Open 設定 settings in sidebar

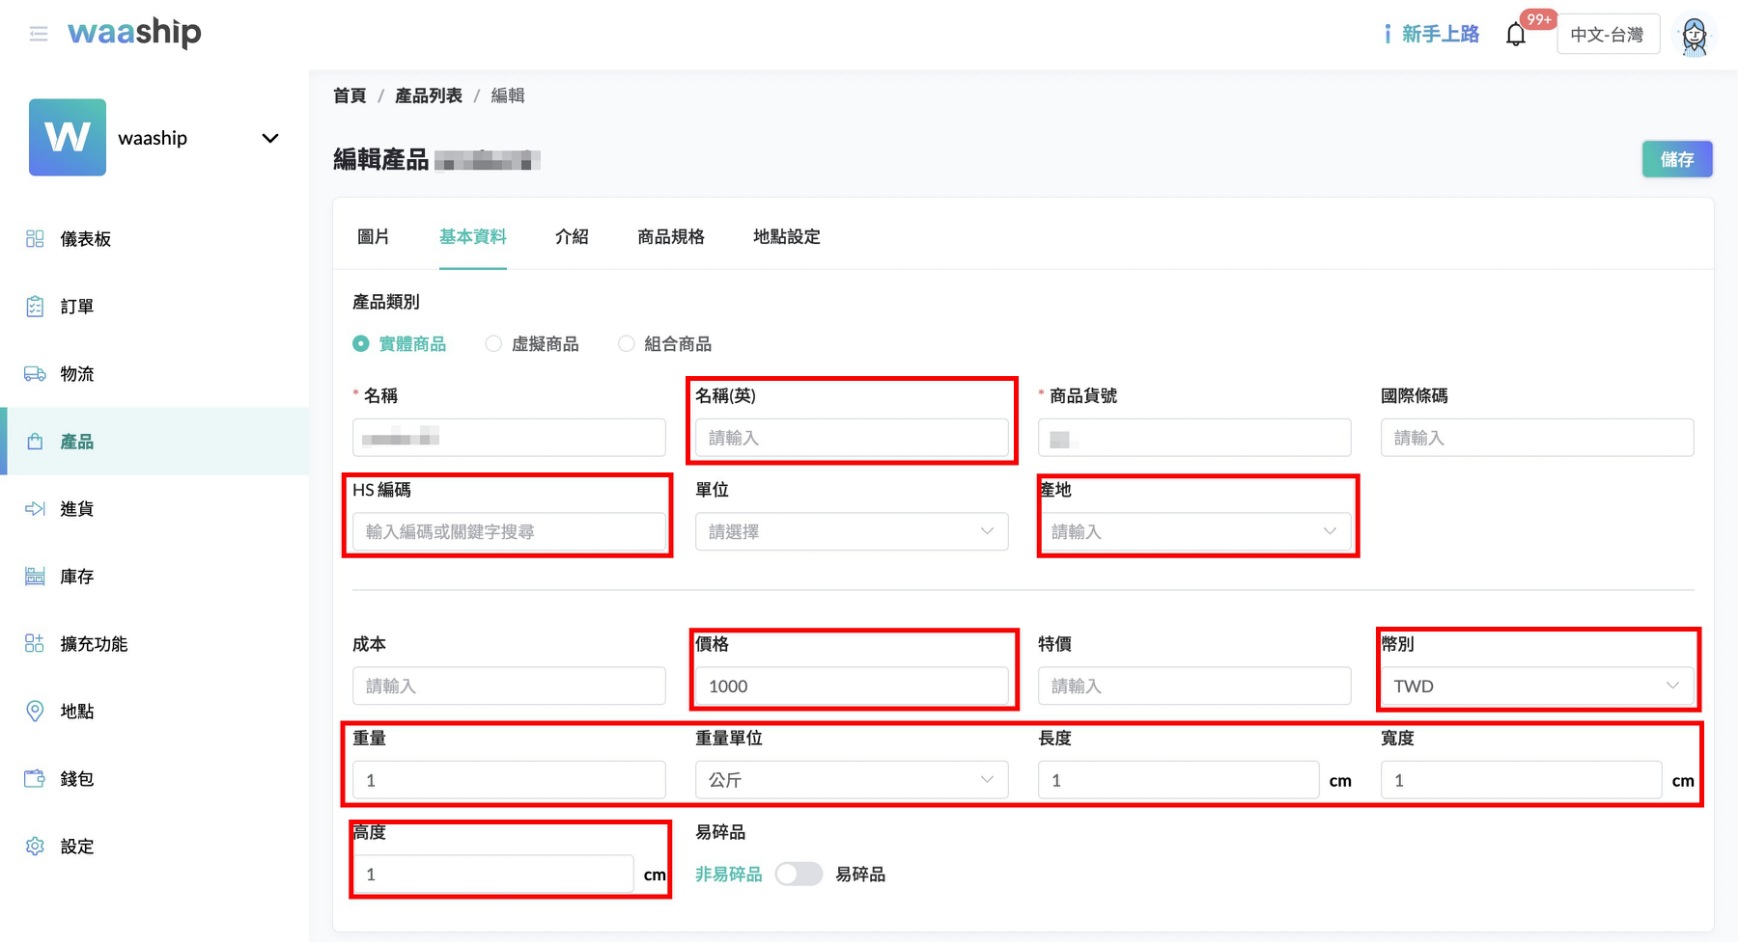(x=76, y=847)
